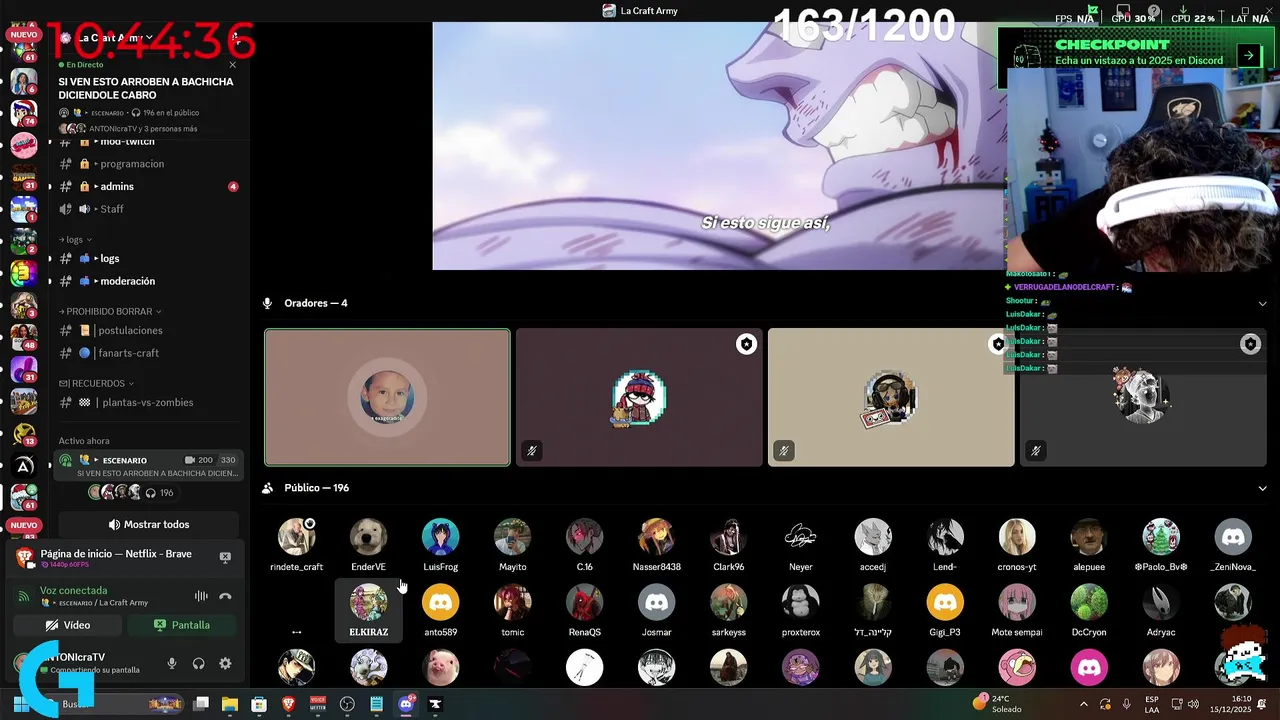1280x720 pixels.
Task: Open Discord taskbar icon with 9+ badge
Action: (406, 704)
